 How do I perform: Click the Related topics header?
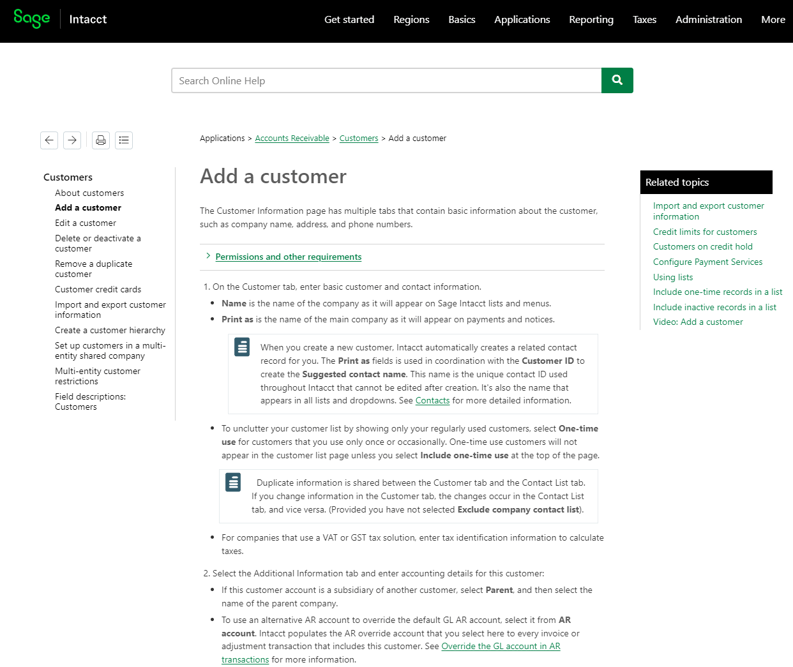click(706, 183)
